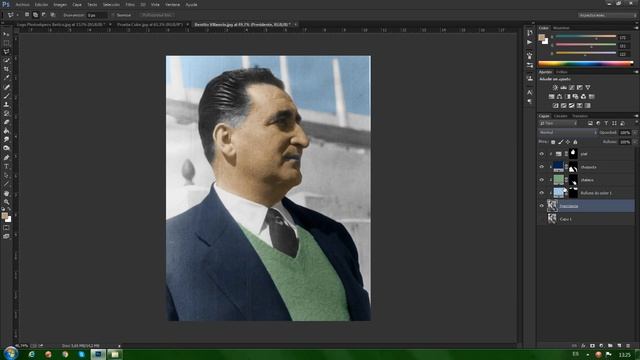Select the Smudge tool
This screenshot has width=640, height=360.
click(6, 140)
